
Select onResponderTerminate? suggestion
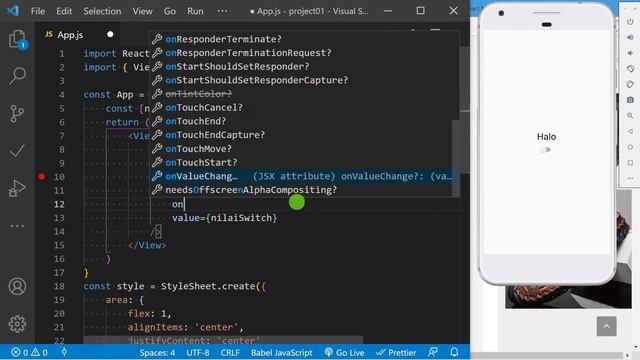tap(301, 39)
